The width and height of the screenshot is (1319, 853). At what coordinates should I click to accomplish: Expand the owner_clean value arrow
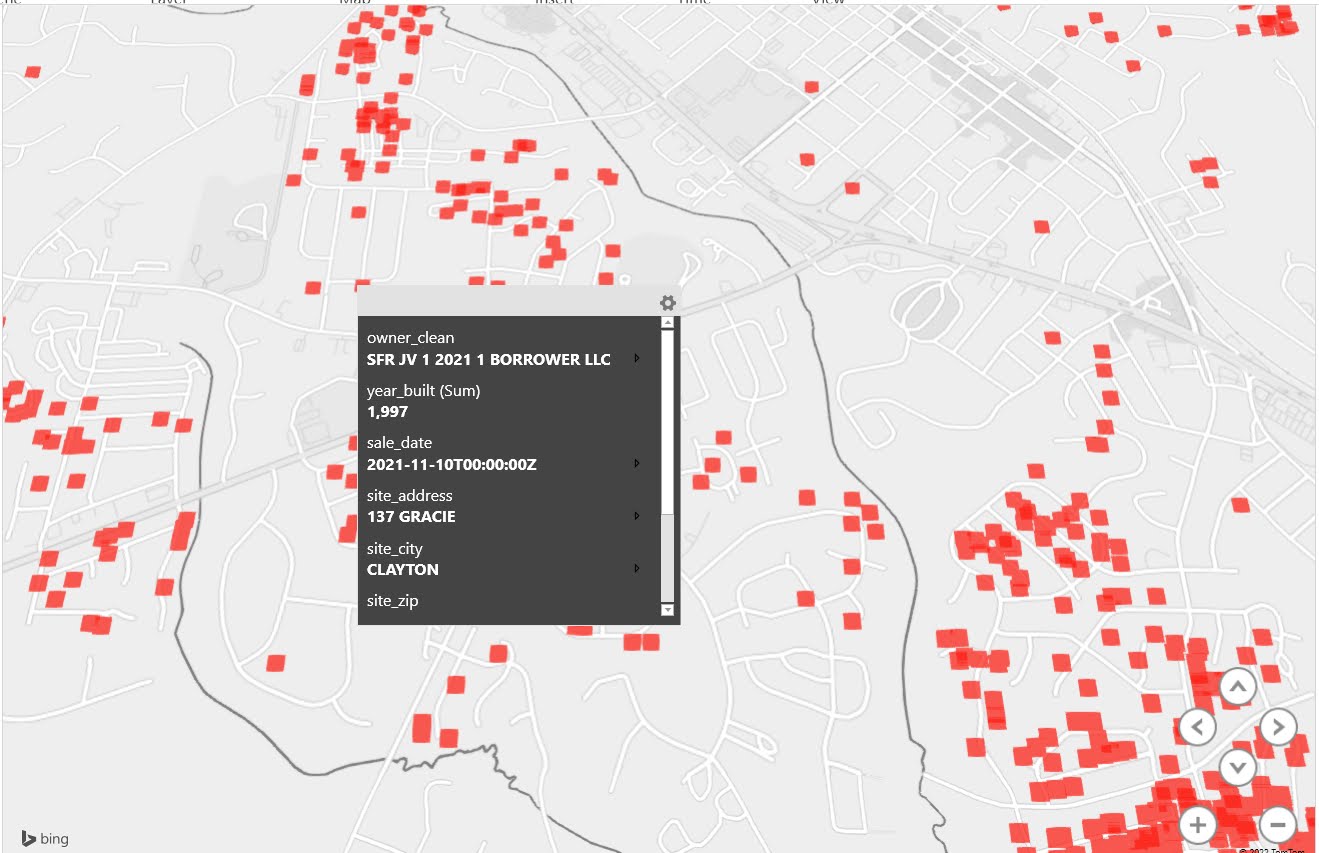click(637, 358)
